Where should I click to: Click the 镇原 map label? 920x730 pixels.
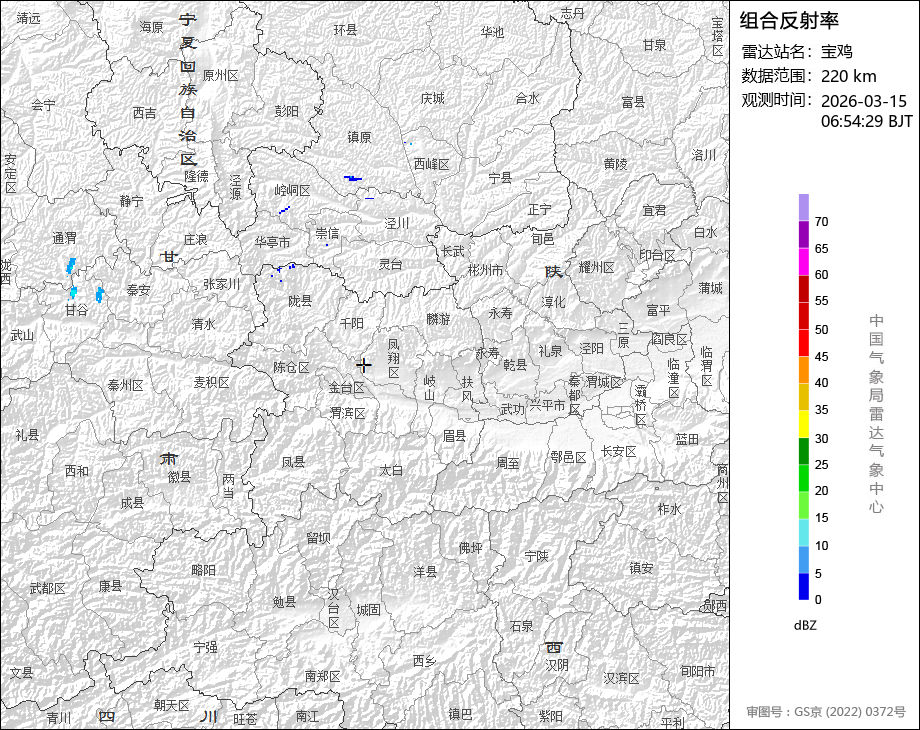[x=359, y=137]
